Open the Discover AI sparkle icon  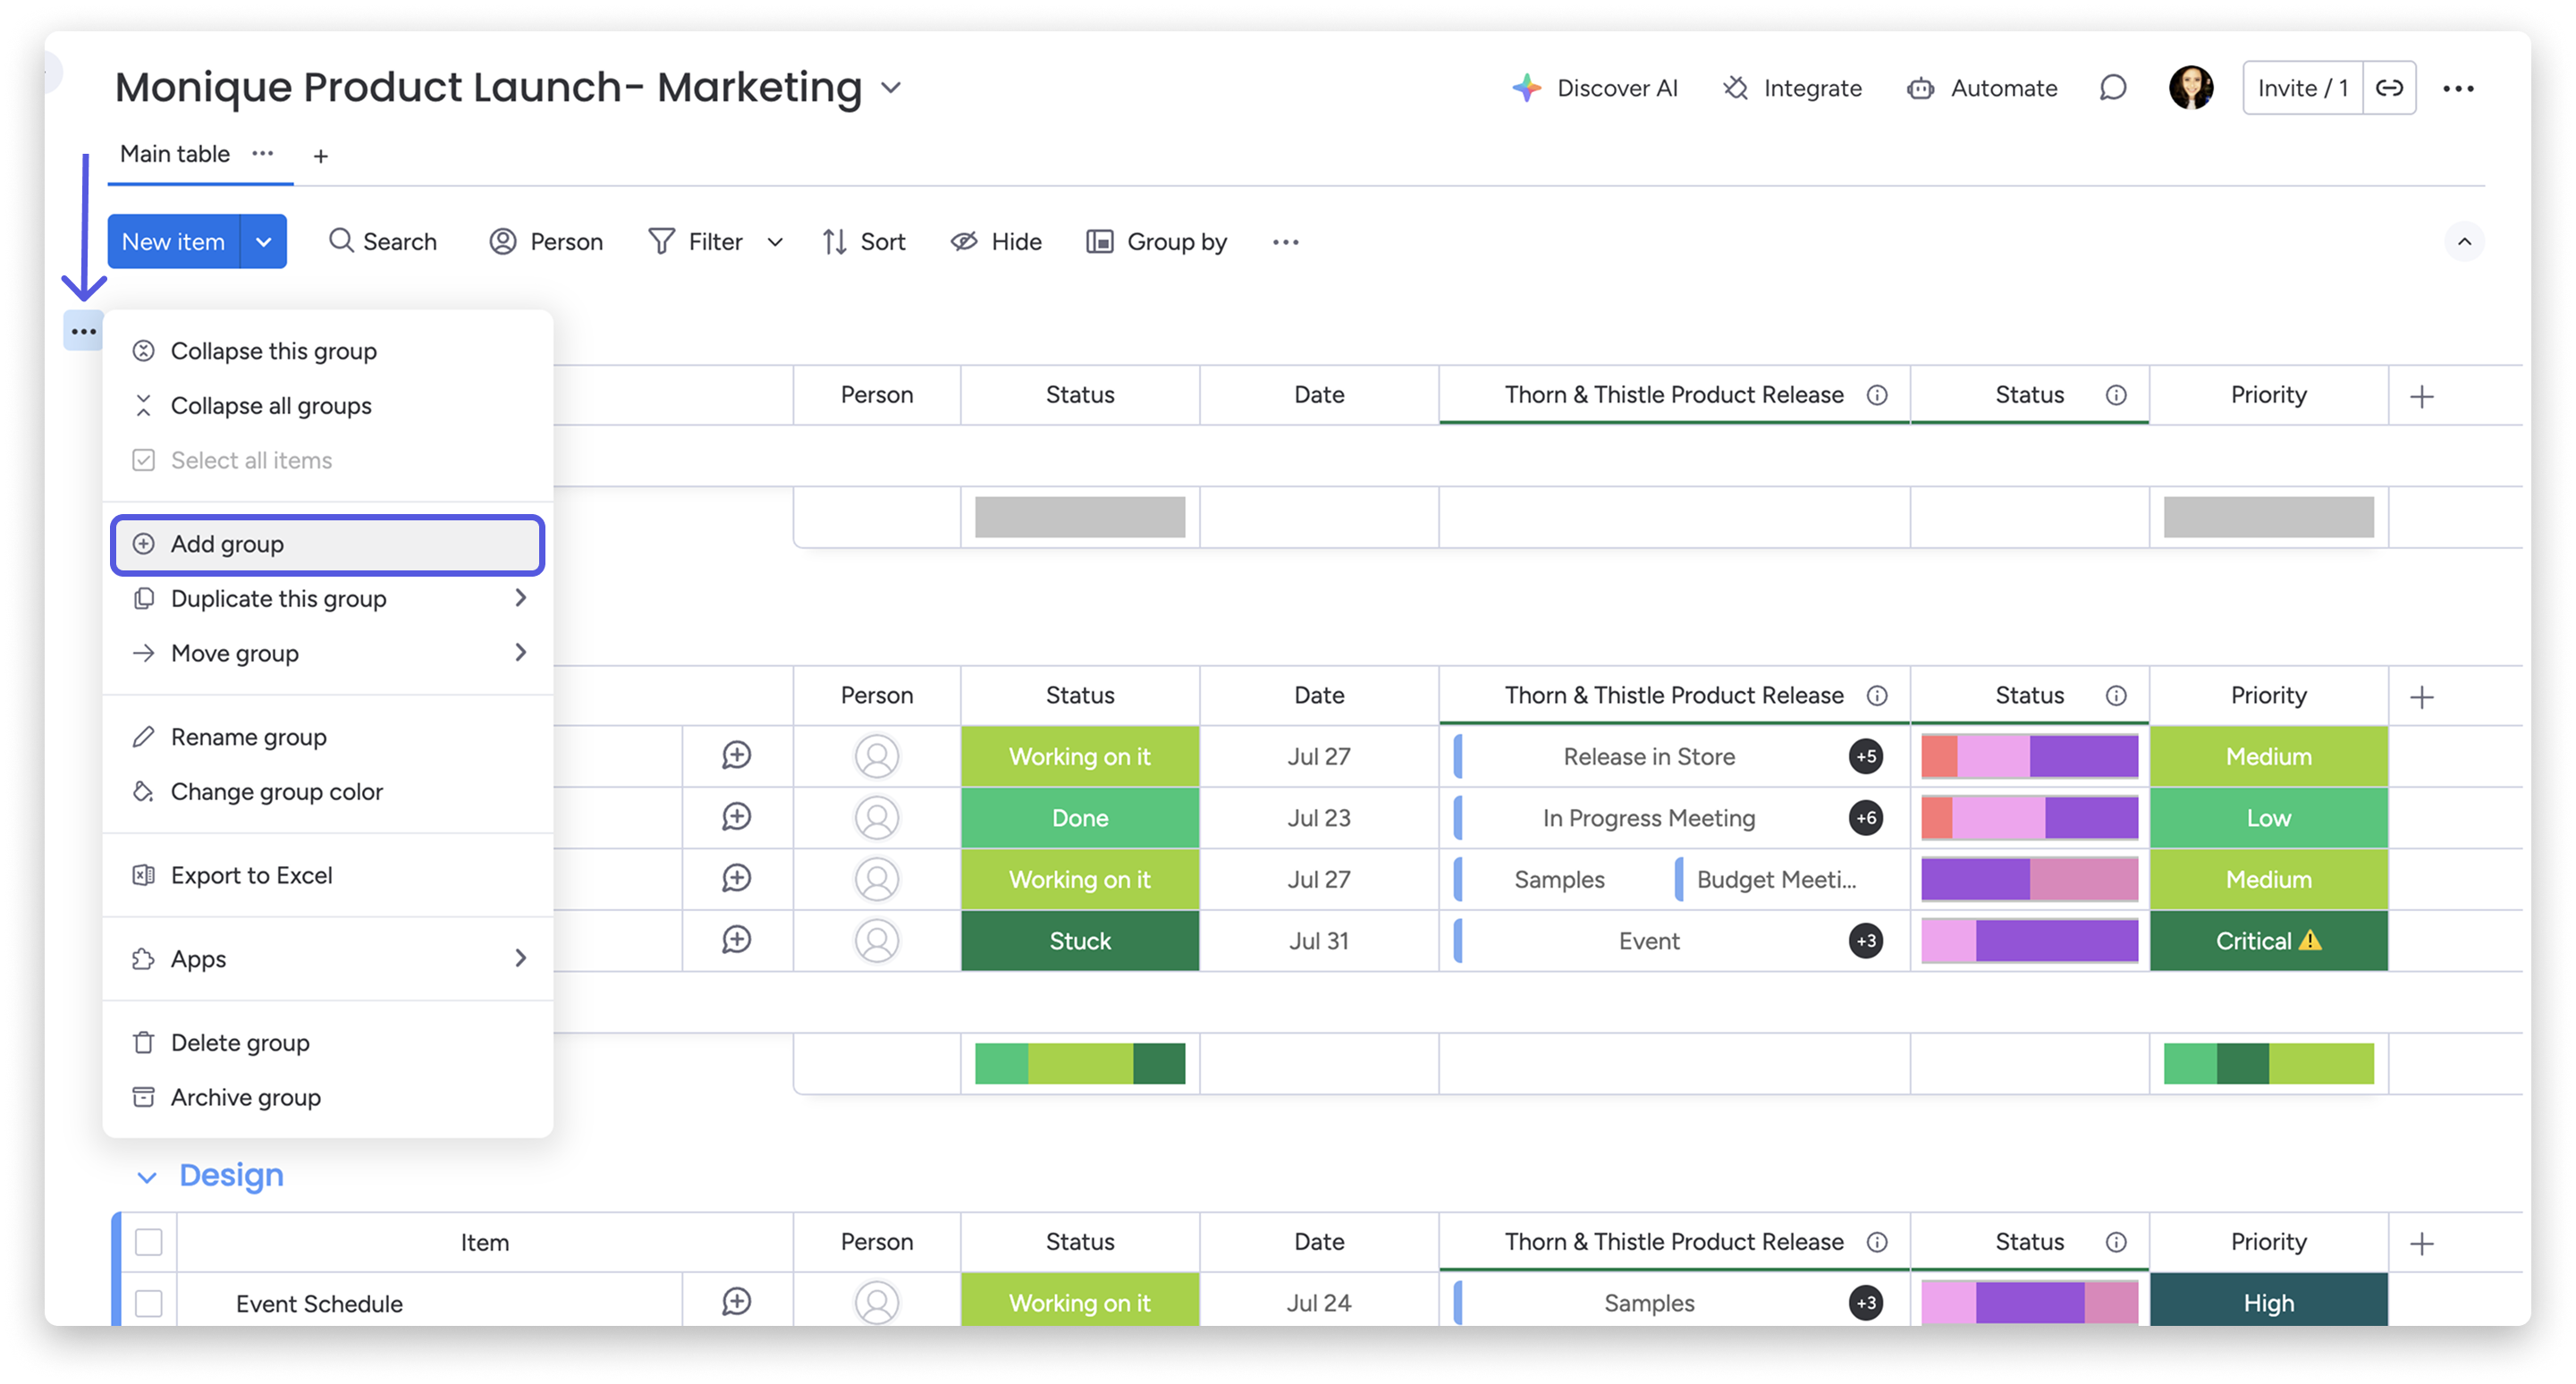point(1526,88)
